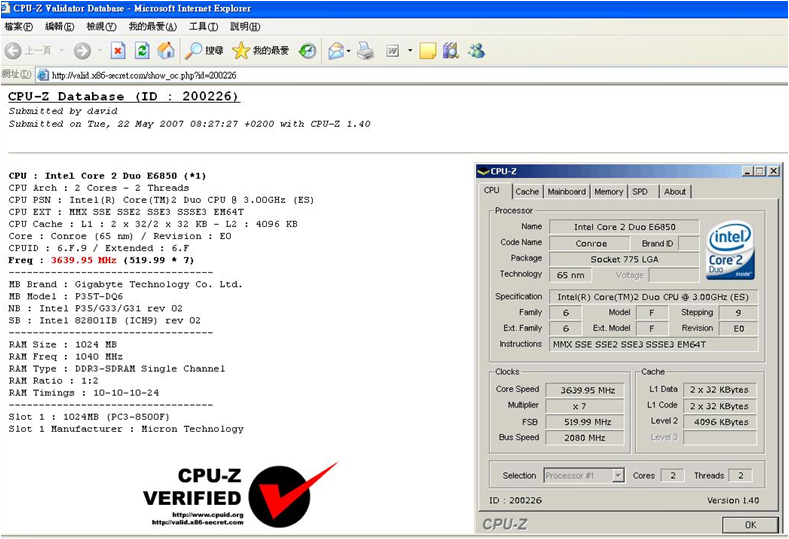This screenshot has width=789, height=539.
Task: Open the 檔案(F) menu
Action: coord(18,26)
